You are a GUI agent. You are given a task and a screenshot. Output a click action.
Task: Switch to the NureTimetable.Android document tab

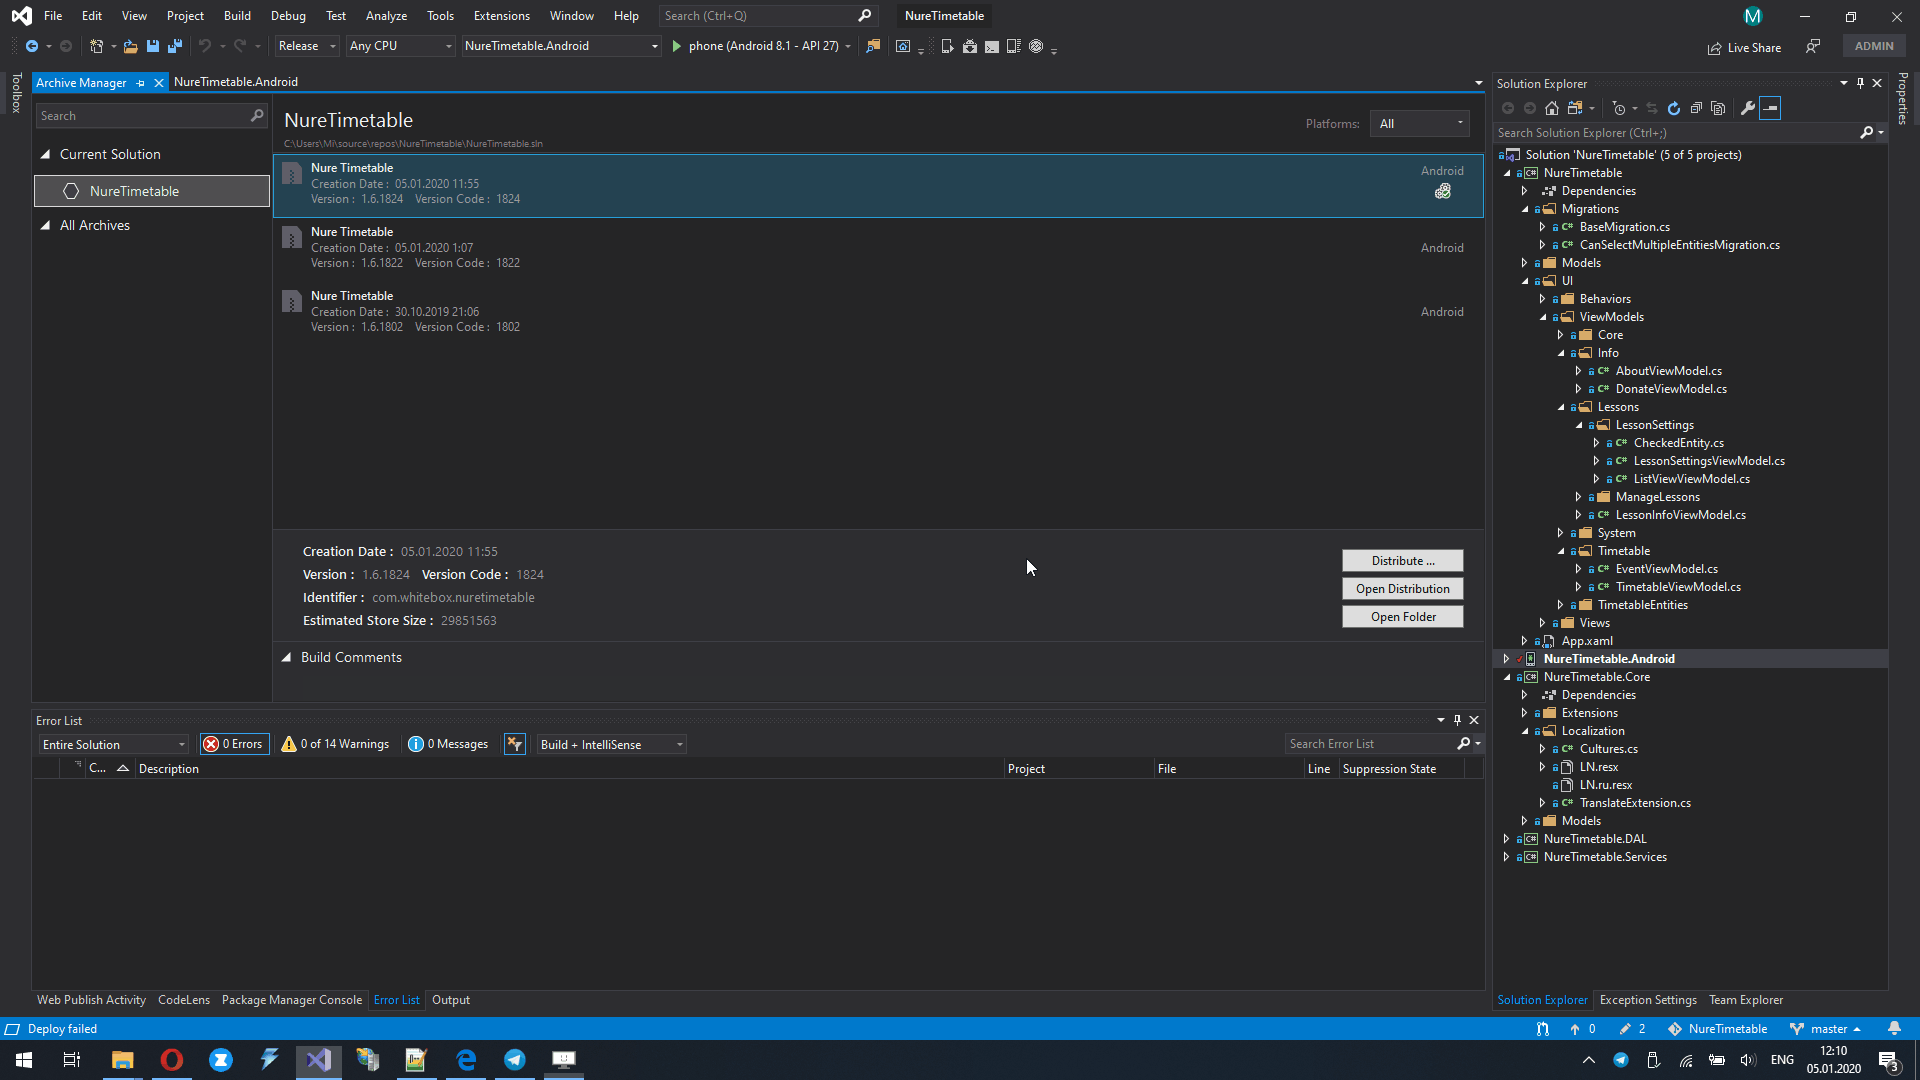[x=236, y=82]
